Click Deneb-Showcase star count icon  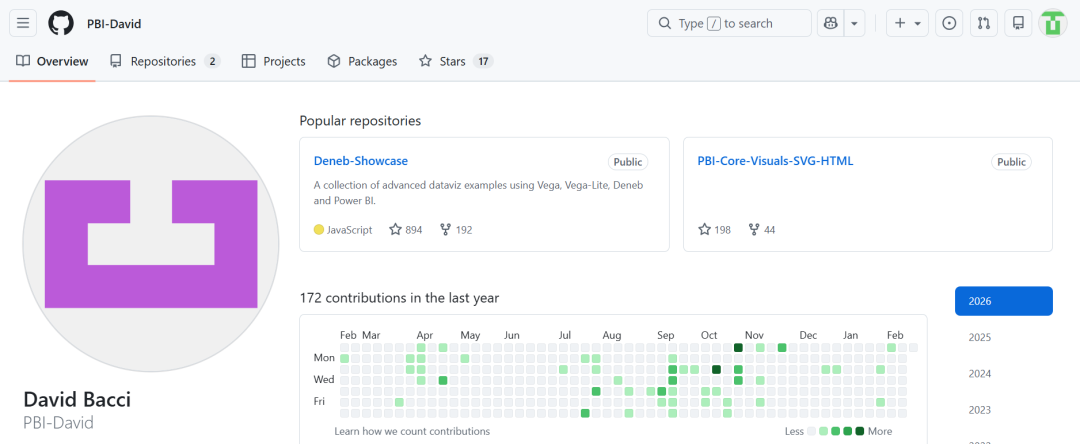pos(395,230)
